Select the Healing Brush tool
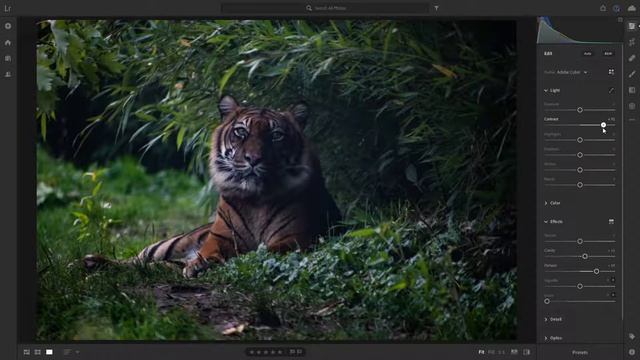The image size is (640, 360). (632, 58)
